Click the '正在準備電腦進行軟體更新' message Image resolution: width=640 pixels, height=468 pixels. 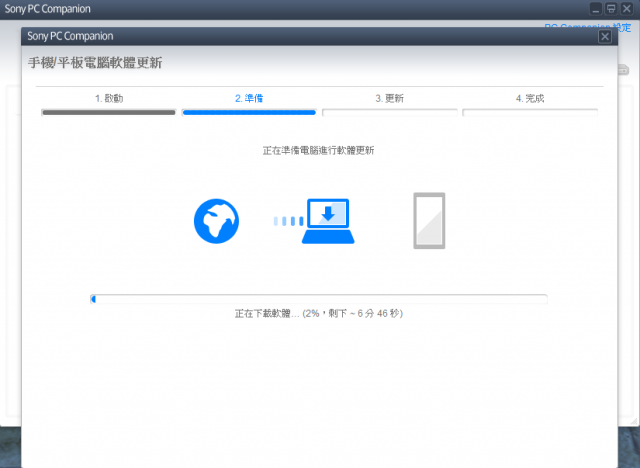point(318,151)
